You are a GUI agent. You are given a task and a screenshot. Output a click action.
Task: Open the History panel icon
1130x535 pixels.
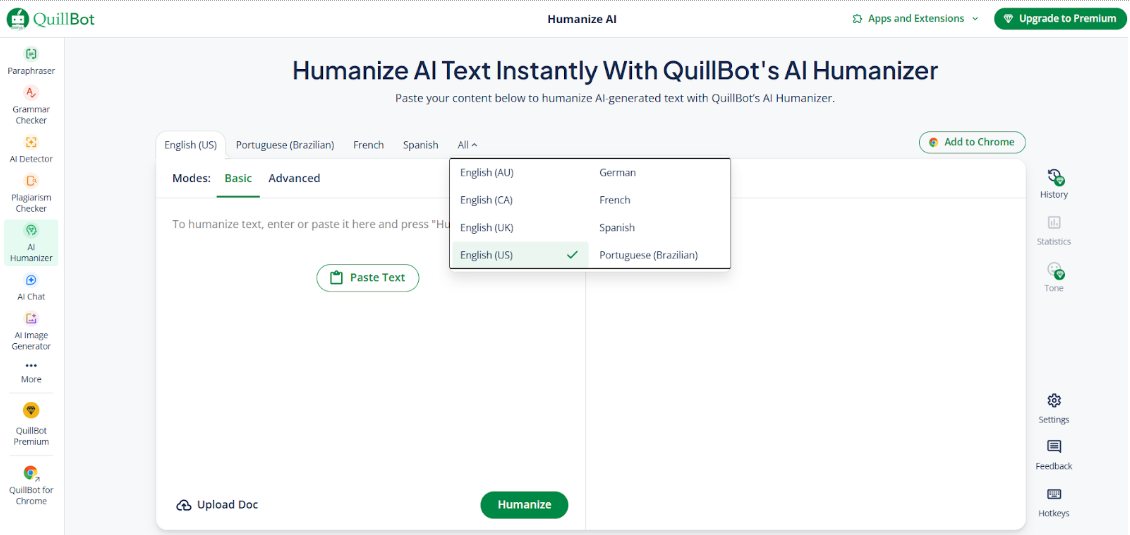coord(1054,177)
